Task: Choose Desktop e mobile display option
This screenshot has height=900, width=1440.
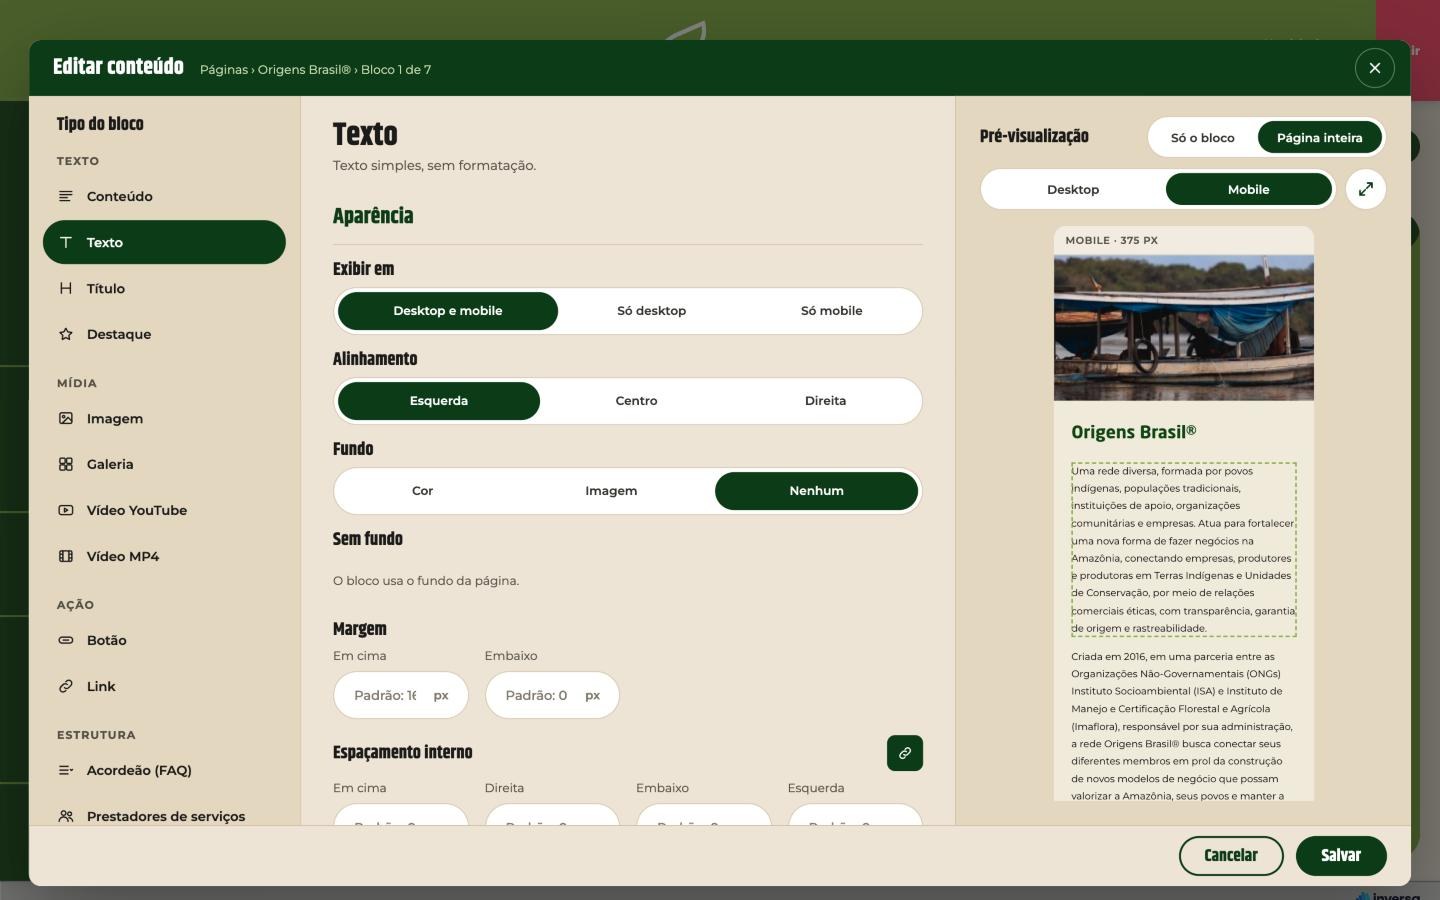Action: [448, 311]
